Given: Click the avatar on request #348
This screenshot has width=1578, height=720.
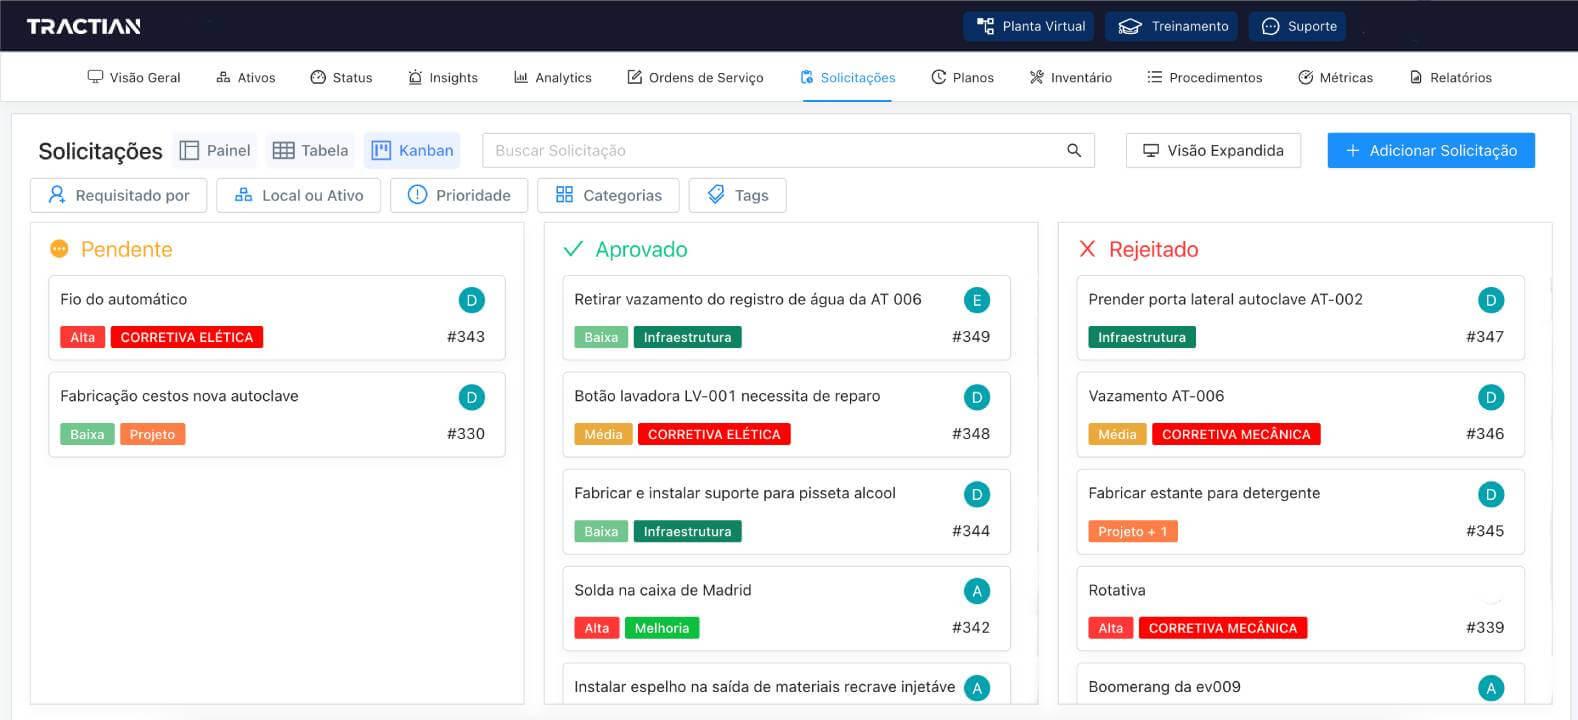Looking at the screenshot, I should 977,397.
